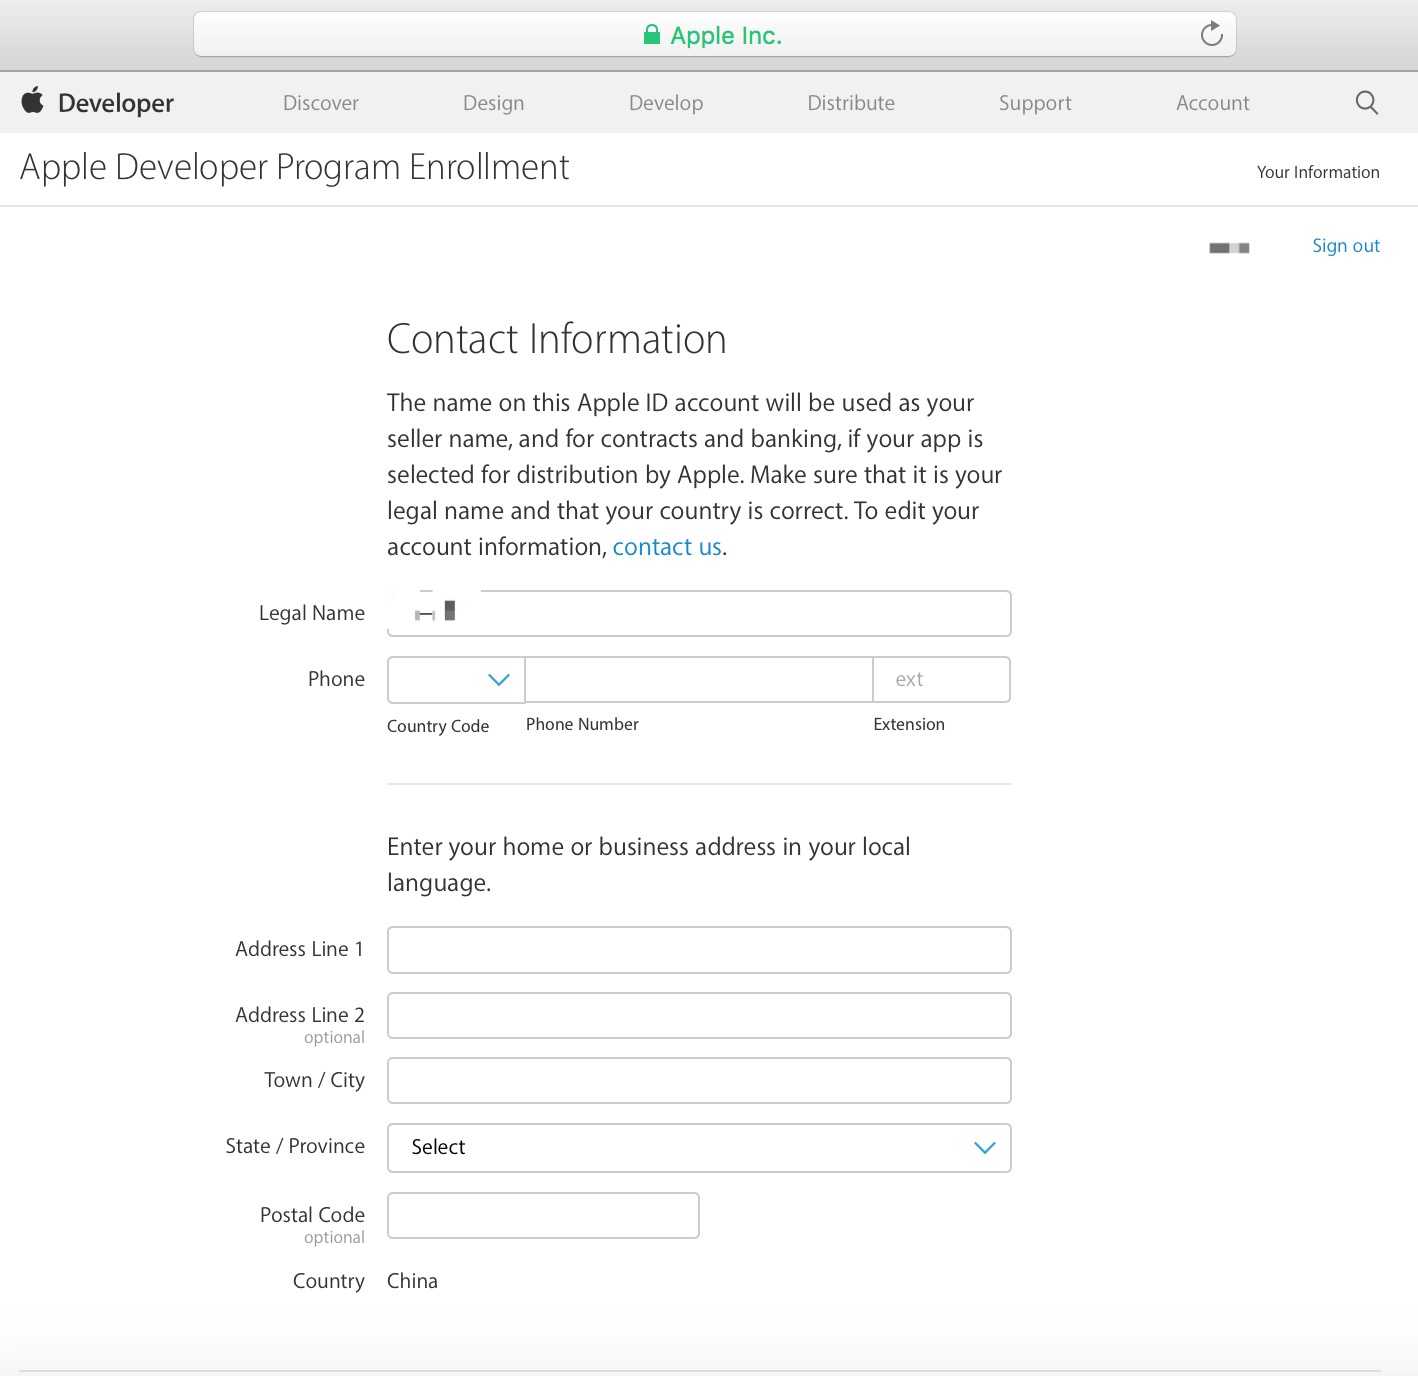
Task: Open the Support menu
Action: 1035,103
